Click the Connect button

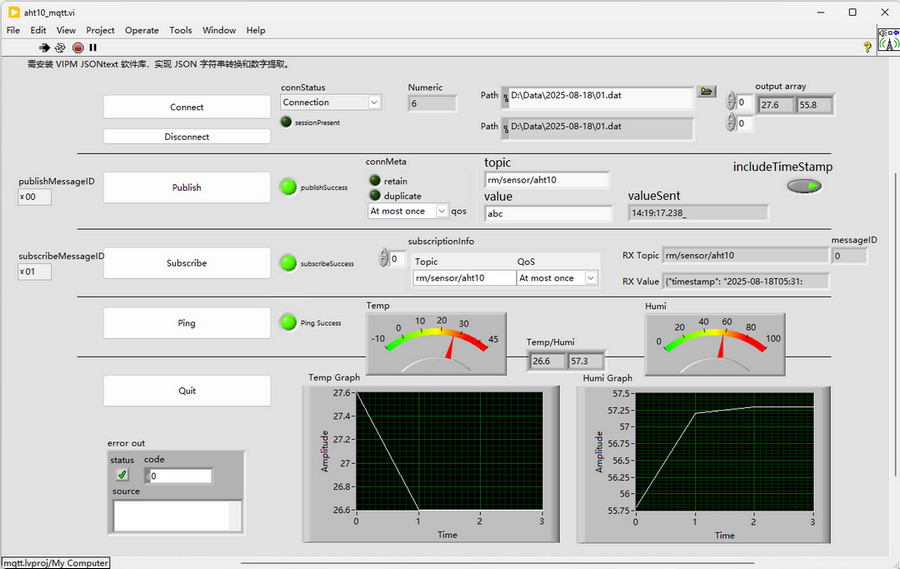[x=187, y=107]
